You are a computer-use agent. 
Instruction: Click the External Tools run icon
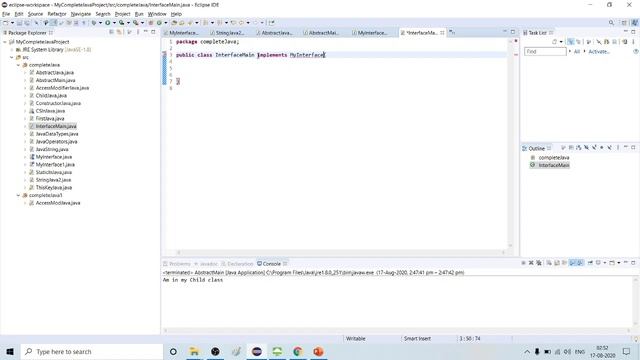coord(136,23)
